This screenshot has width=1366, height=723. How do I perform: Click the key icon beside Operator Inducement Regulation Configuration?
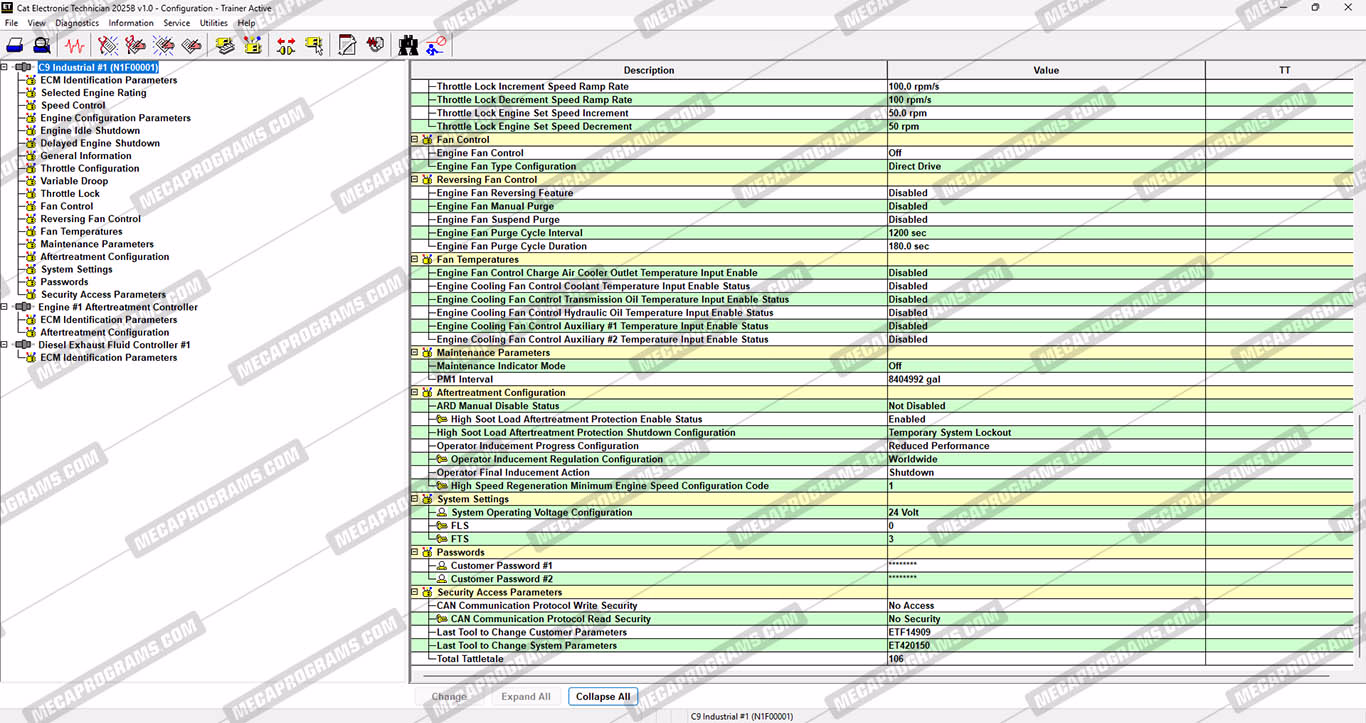(x=443, y=460)
